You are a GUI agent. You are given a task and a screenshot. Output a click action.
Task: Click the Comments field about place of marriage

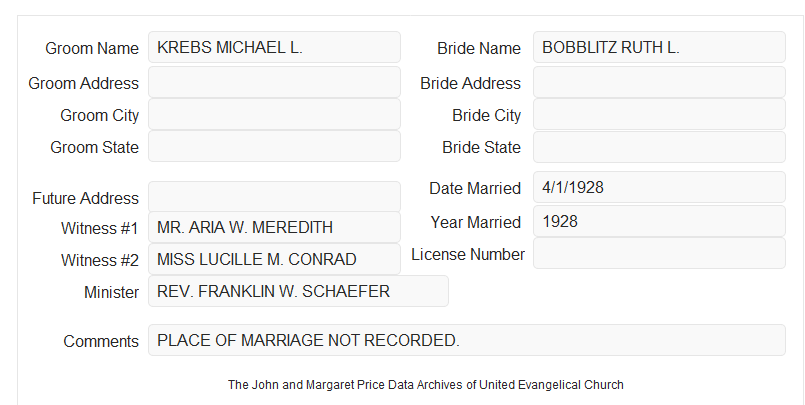[467, 340]
